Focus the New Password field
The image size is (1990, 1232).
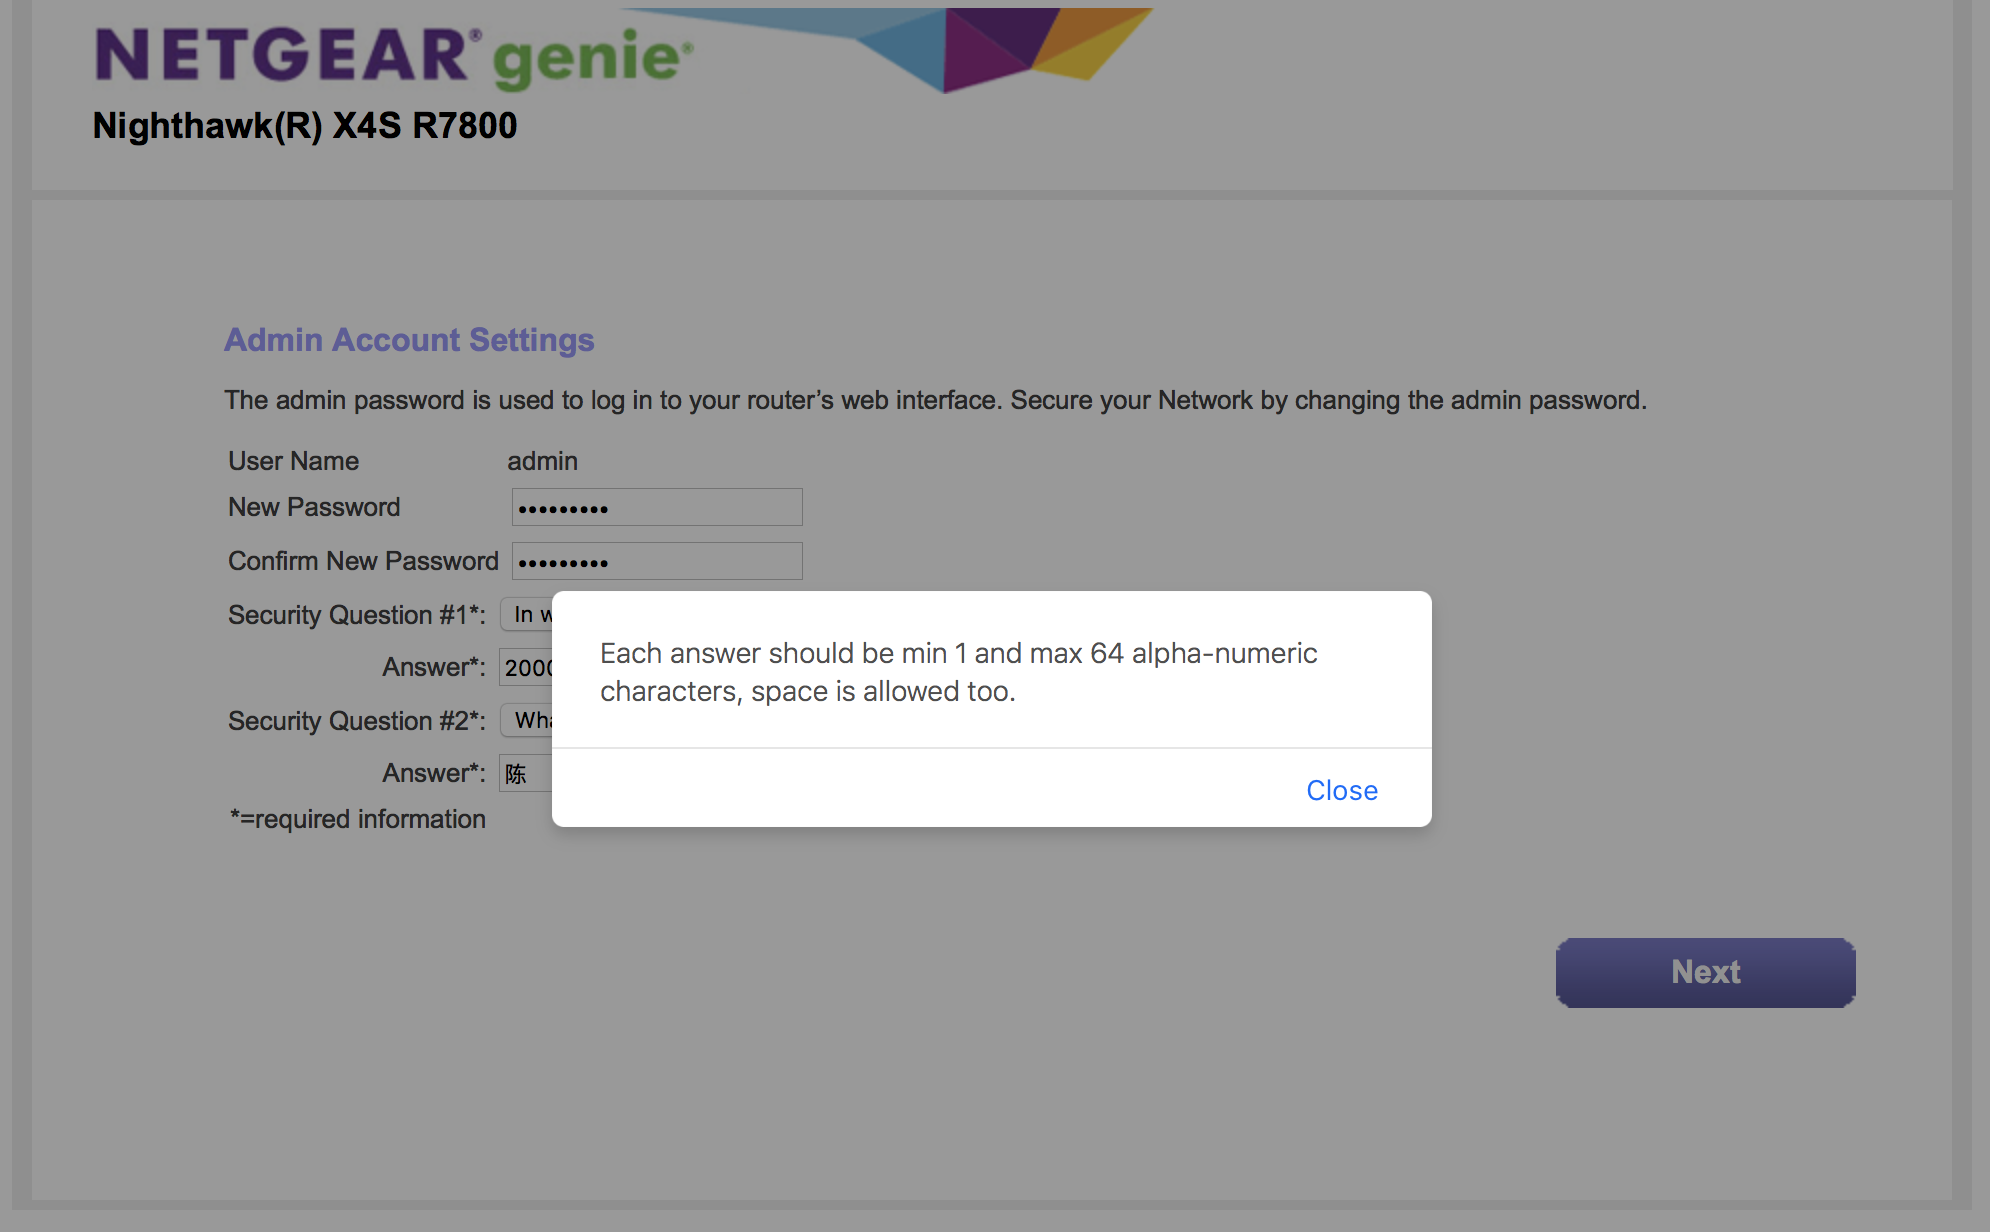(656, 507)
